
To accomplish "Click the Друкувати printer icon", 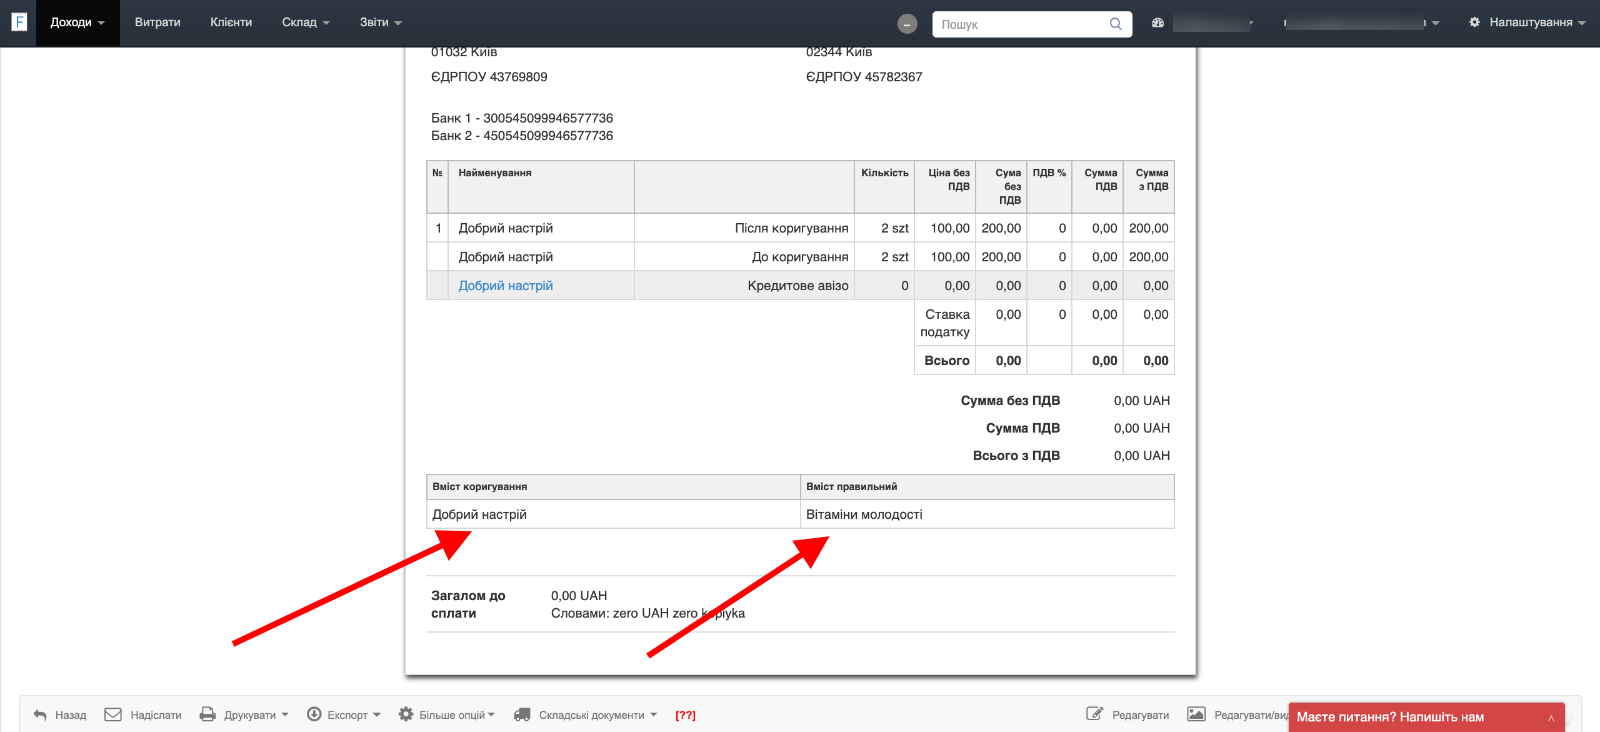I will pyautogui.click(x=208, y=715).
